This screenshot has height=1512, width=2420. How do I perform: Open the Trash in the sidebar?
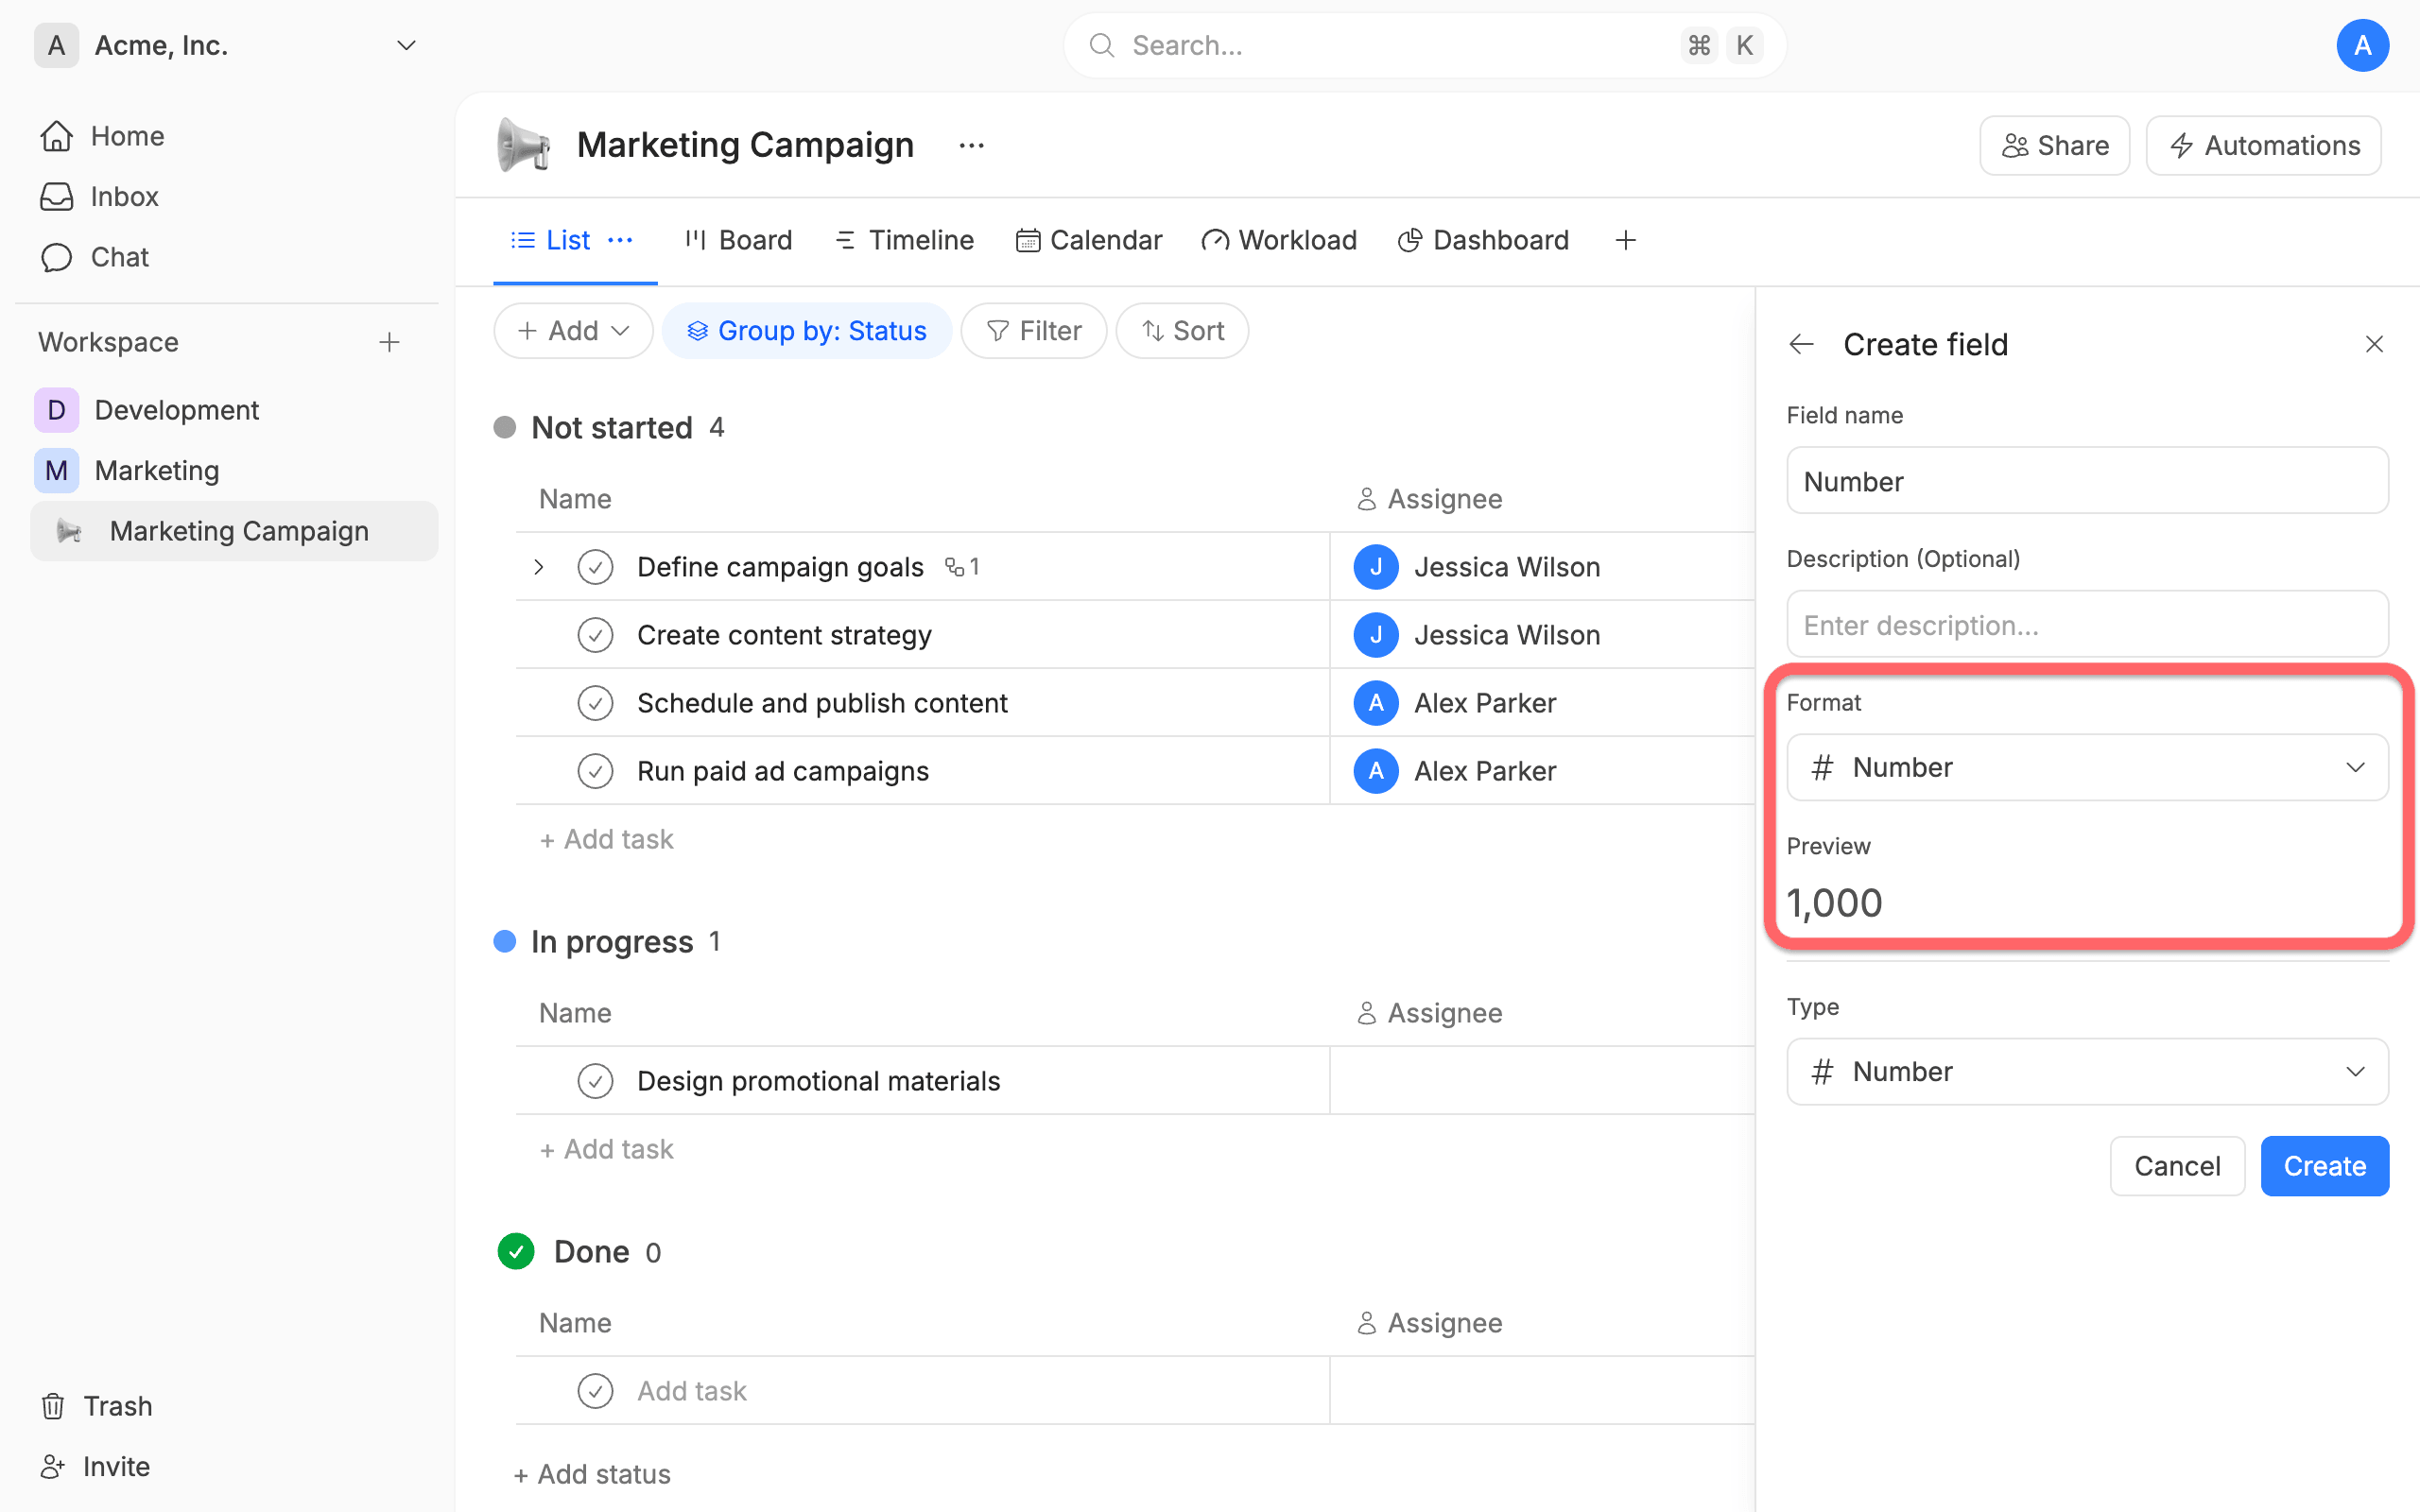point(97,1405)
